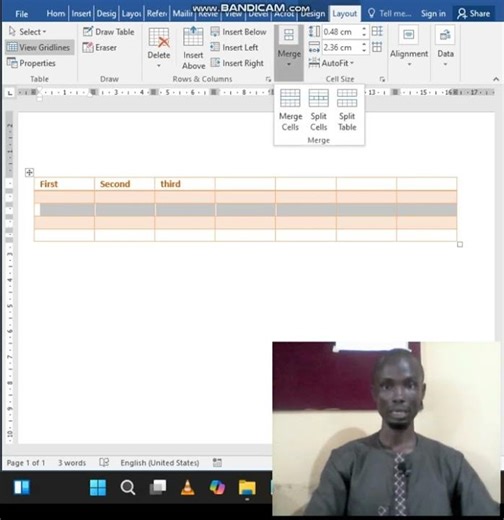Toggle View Gridlines

coord(39,47)
